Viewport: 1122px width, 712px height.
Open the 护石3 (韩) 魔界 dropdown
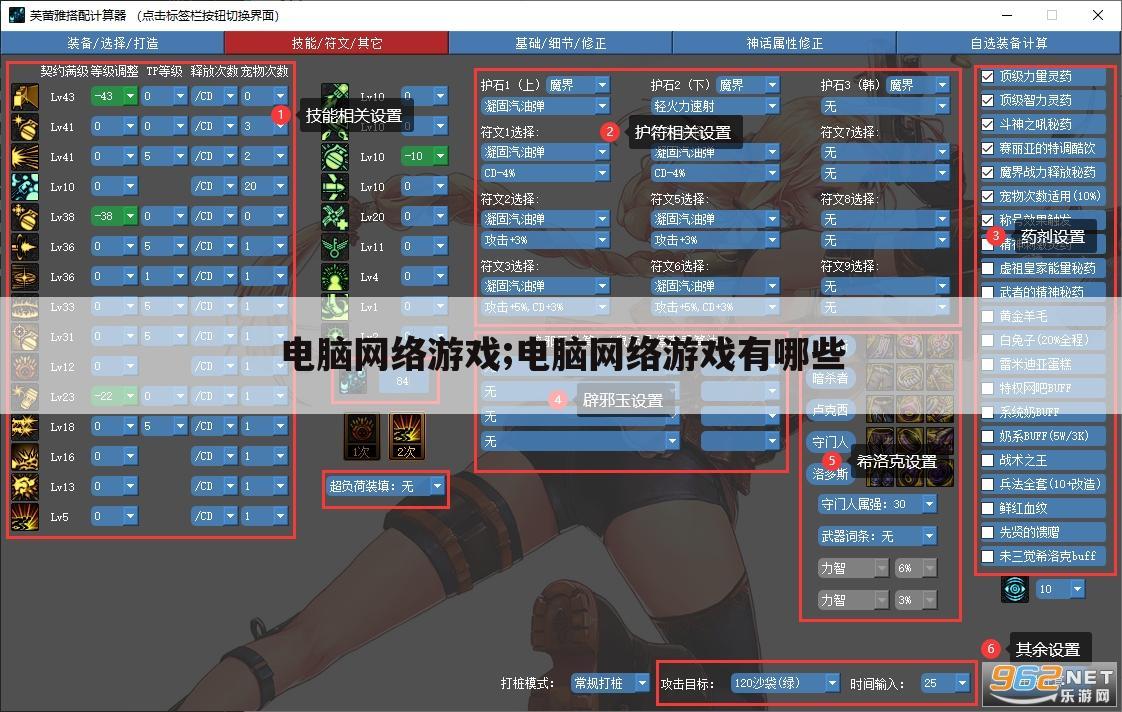click(917, 85)
